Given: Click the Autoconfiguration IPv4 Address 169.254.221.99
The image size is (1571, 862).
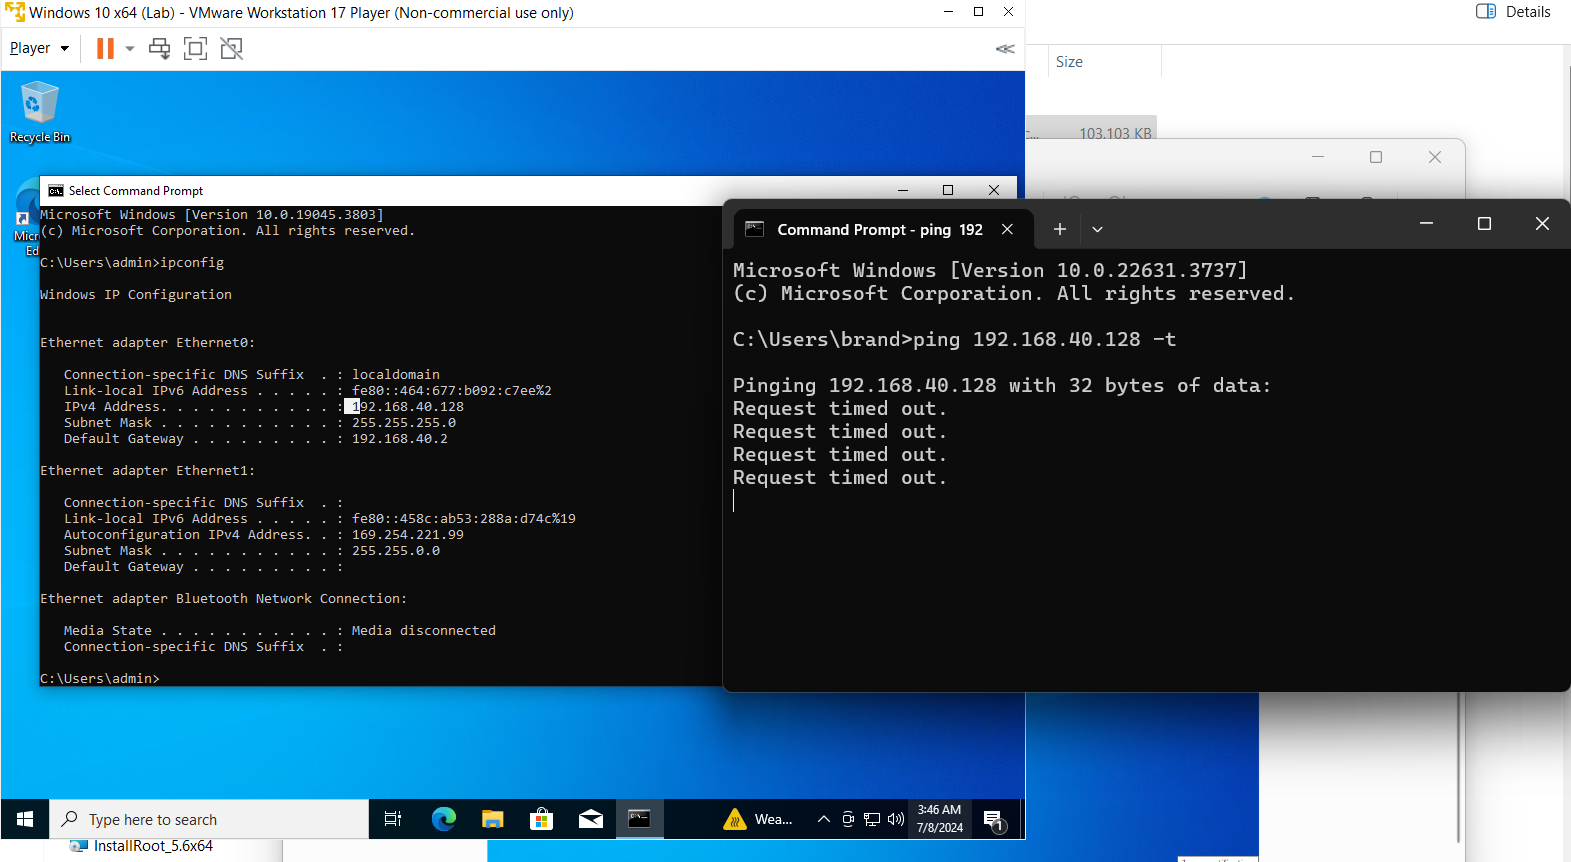Looking at the screenshot, I should pyautogui.click(x=408, y=535).
